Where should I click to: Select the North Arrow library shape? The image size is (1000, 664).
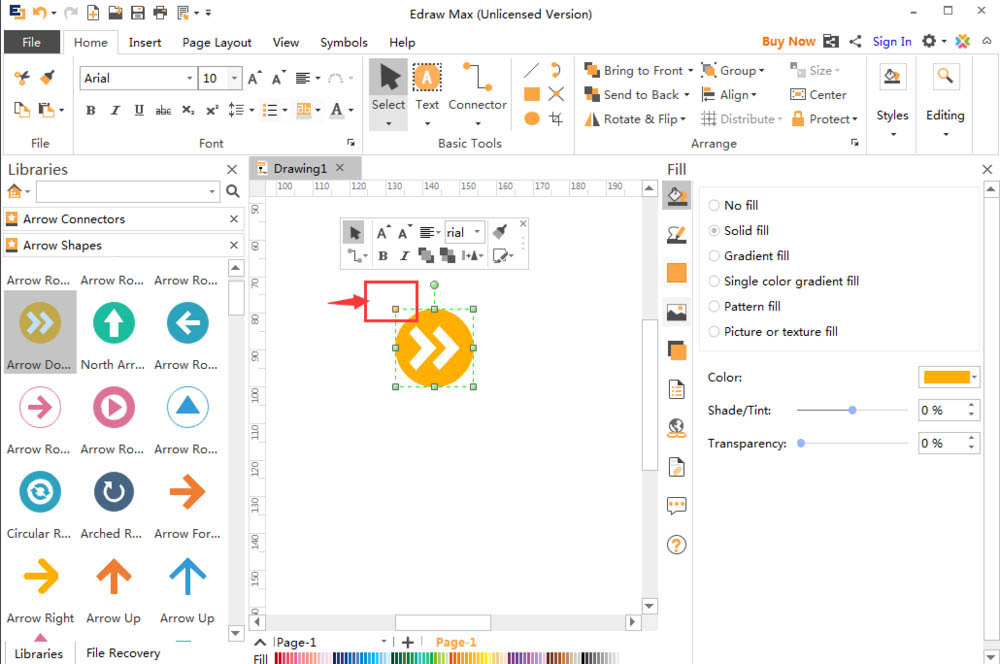click(114, 332)
